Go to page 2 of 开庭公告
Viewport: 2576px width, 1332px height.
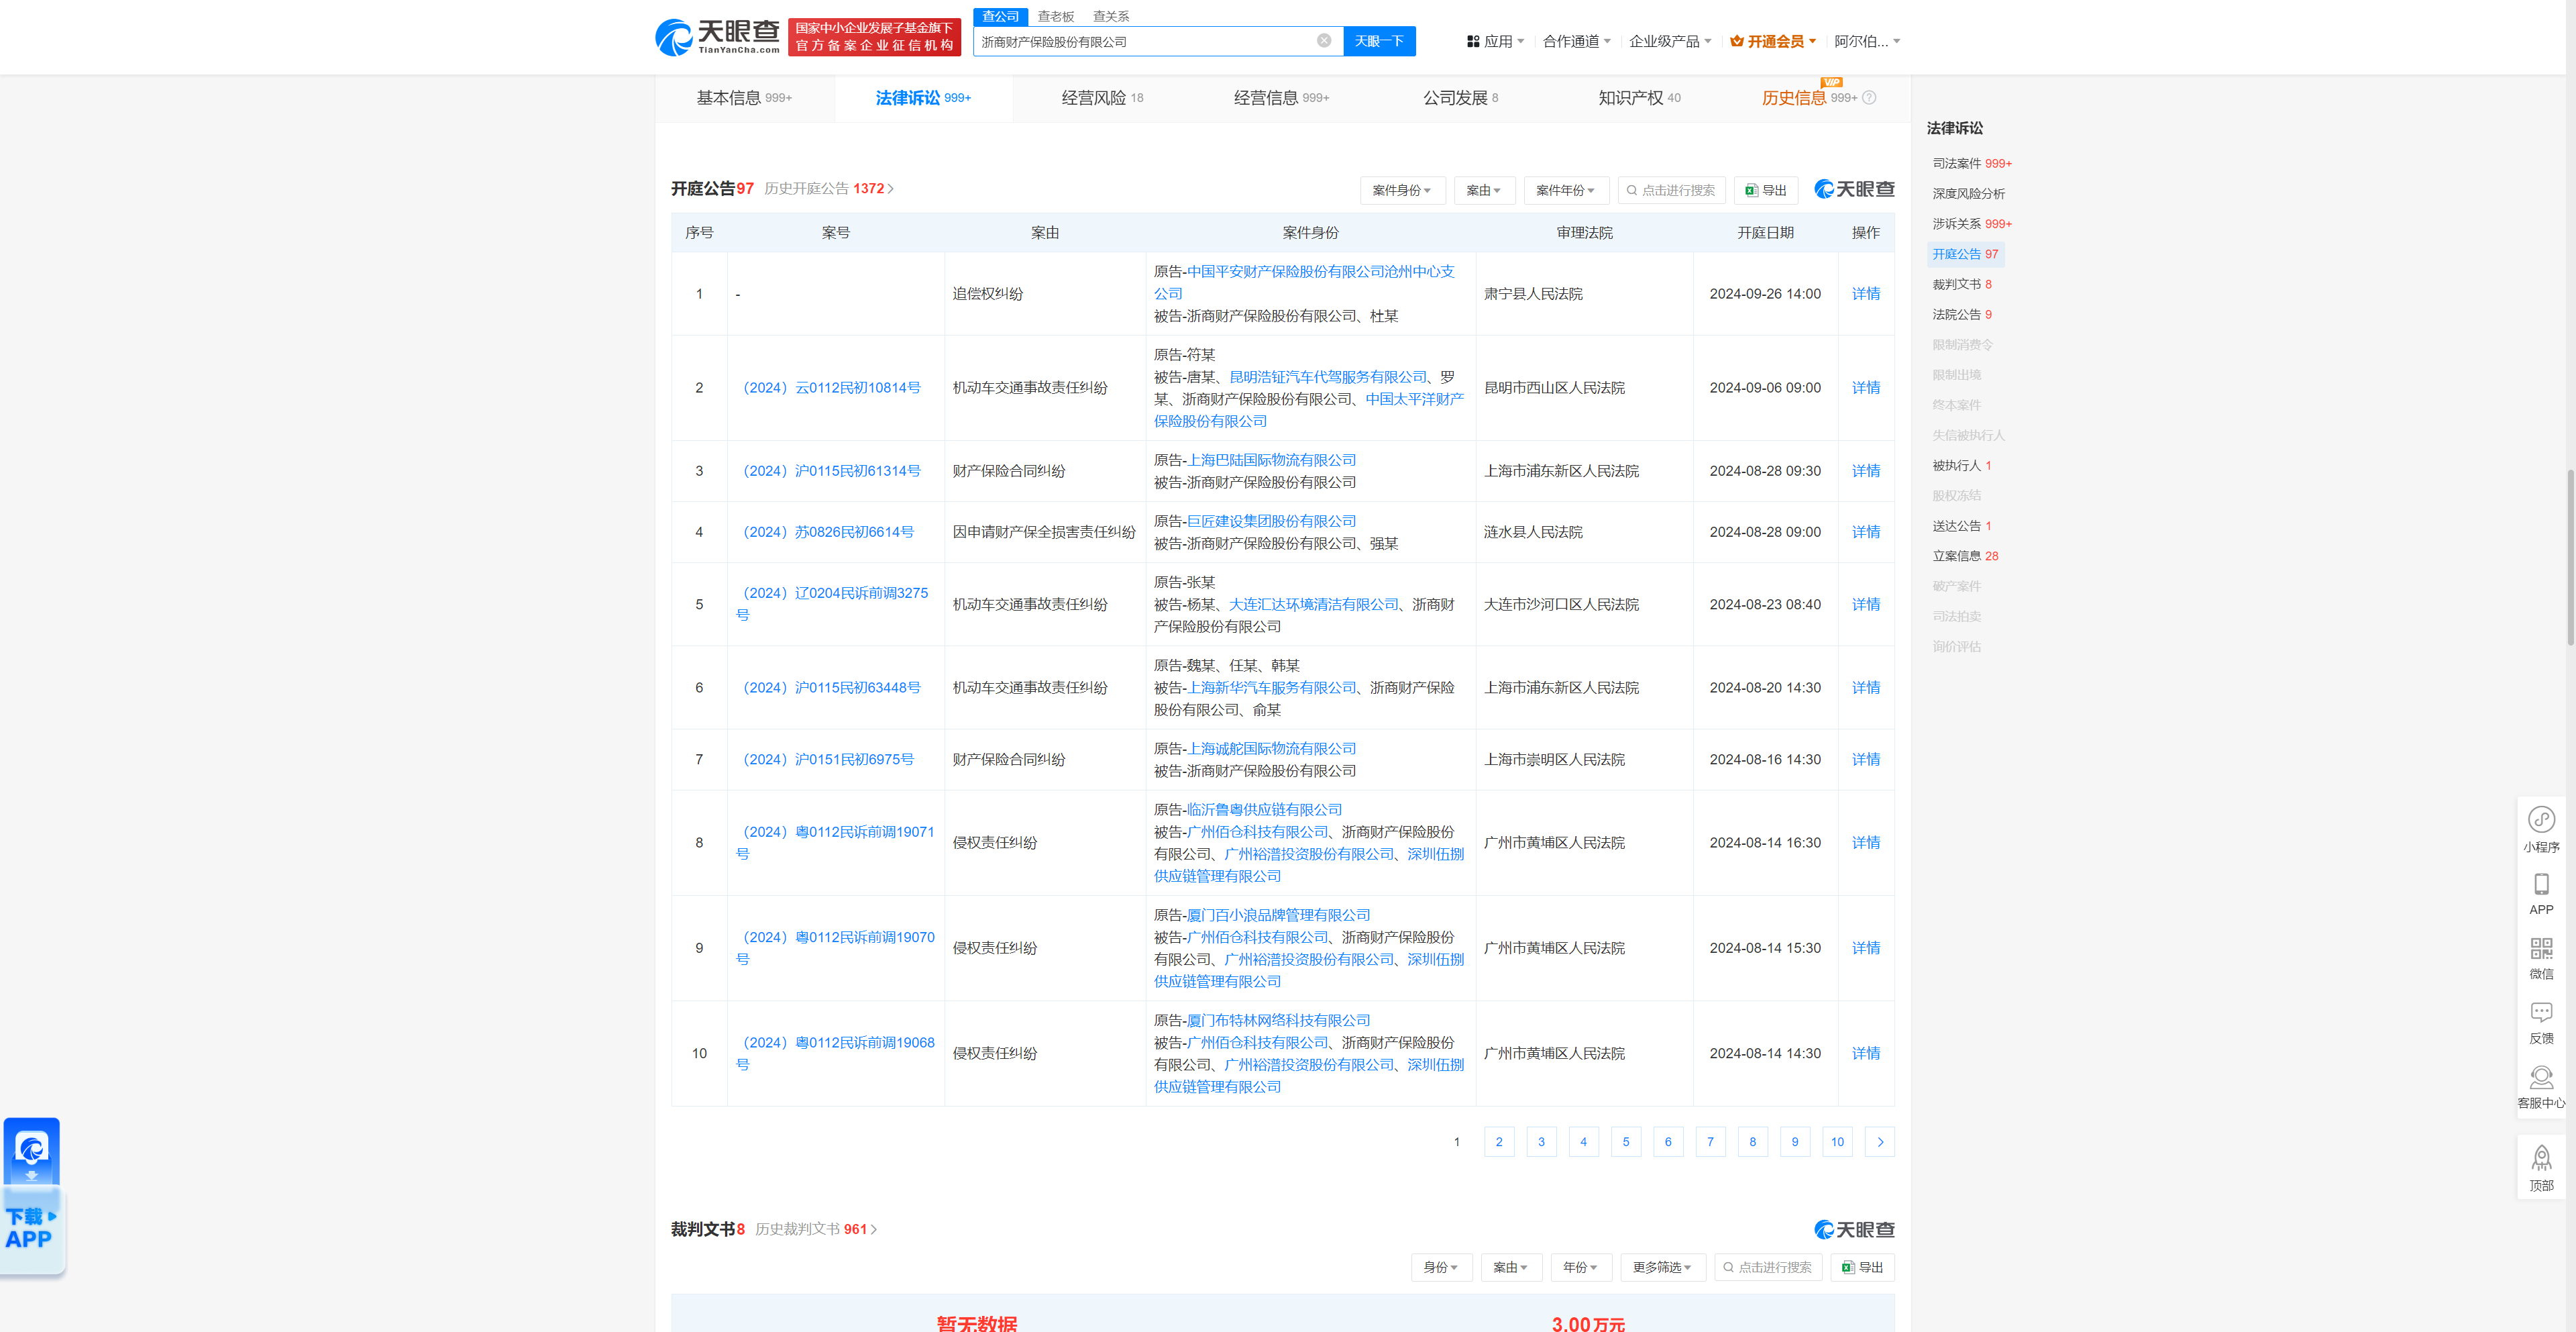1499,1142
